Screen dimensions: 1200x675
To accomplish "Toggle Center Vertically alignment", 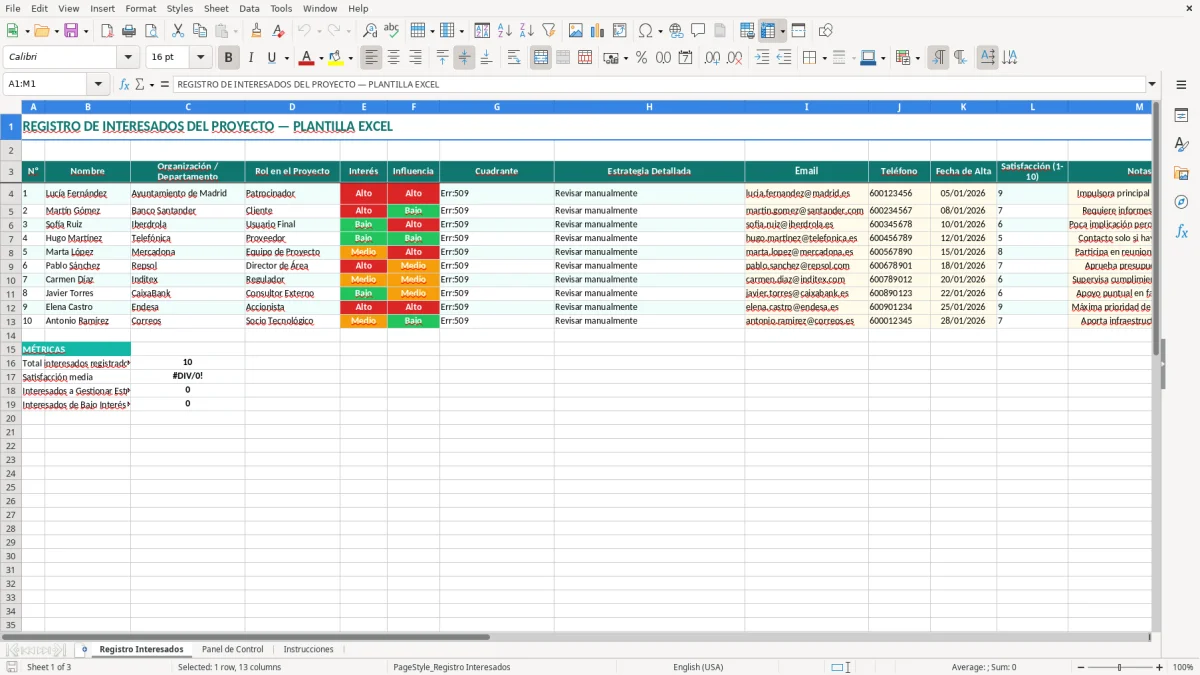I will click(x=464, y=58).
